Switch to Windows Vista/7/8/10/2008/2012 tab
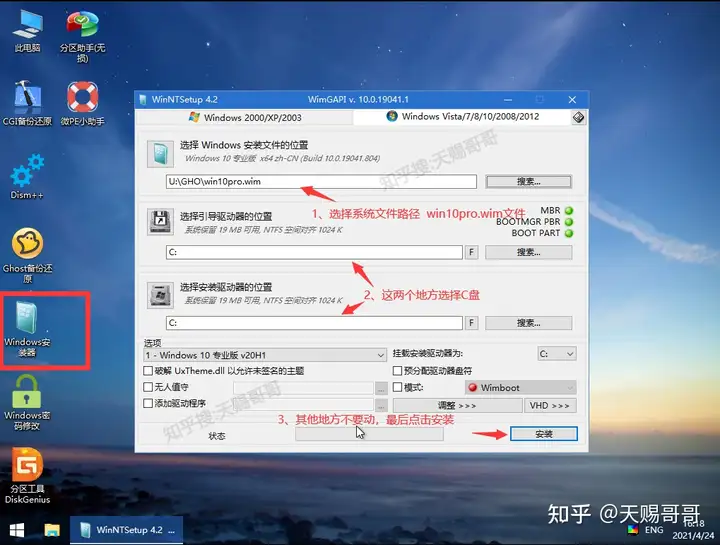The height and width of the screenshot is (545, 720). tap(462, 117)
